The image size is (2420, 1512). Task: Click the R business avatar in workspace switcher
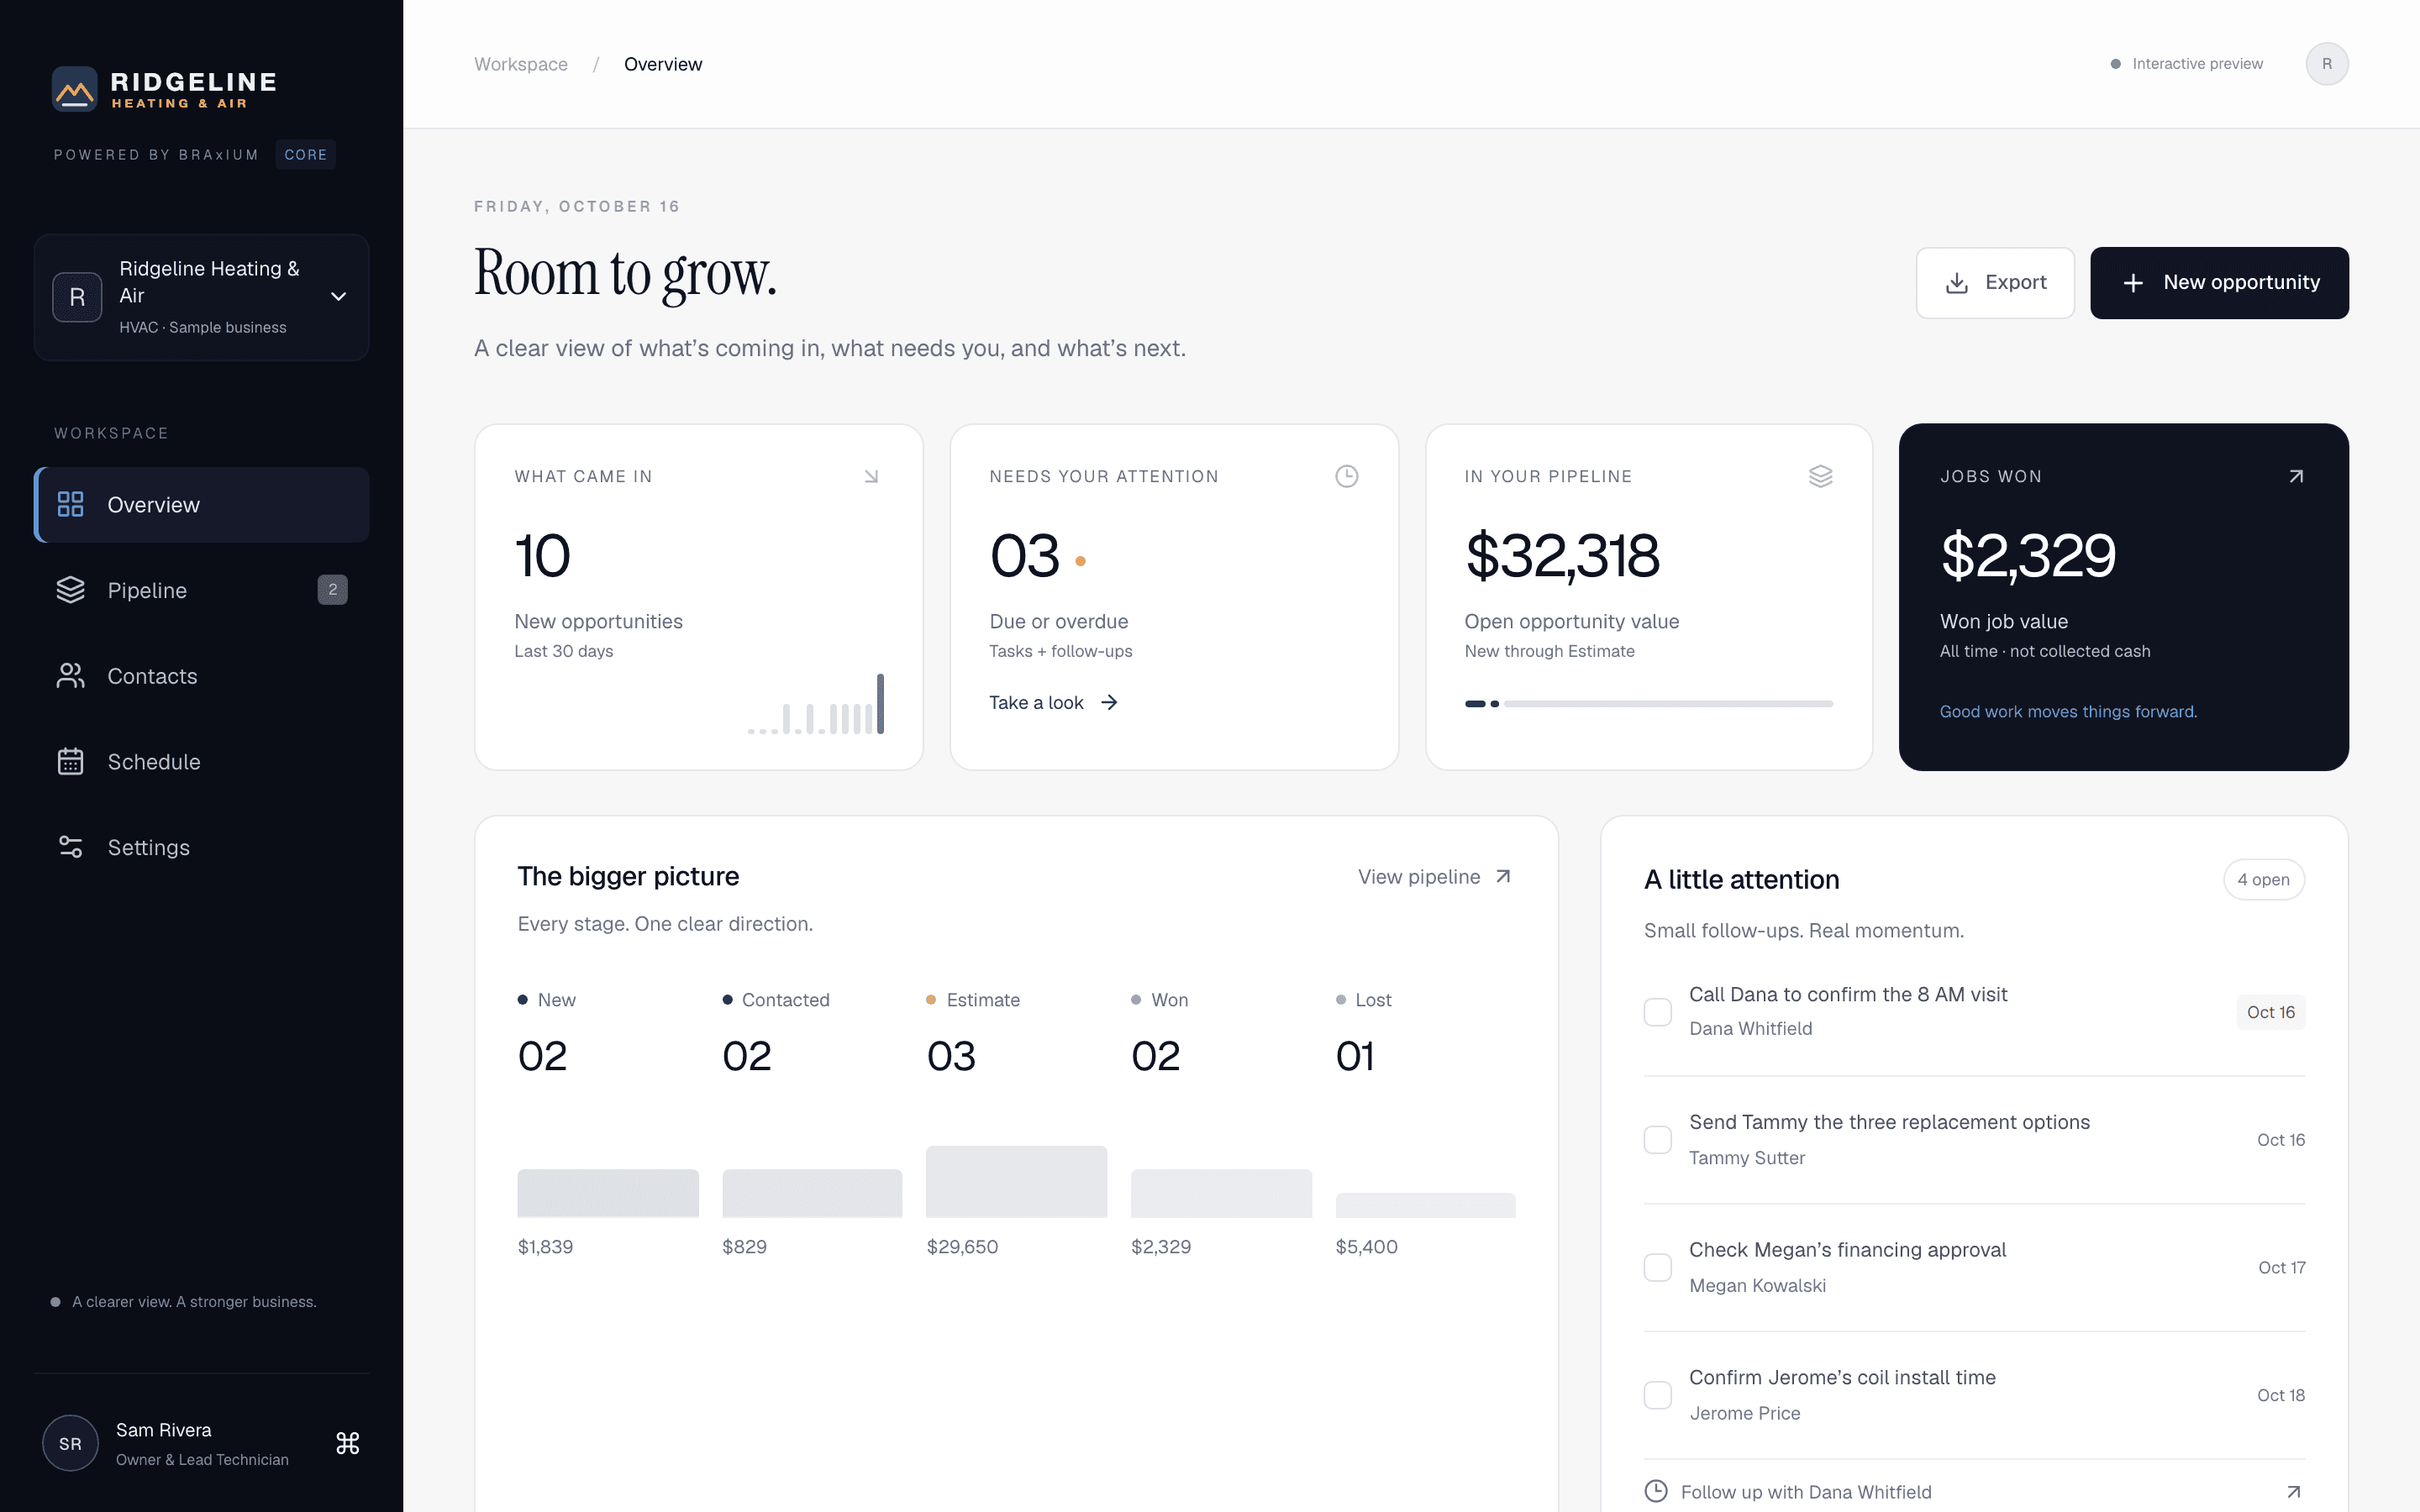77,297
